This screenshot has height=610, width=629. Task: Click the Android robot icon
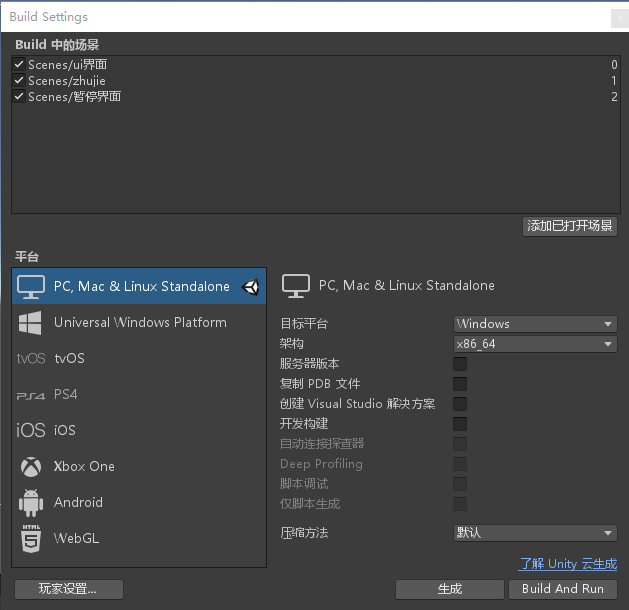31,503
